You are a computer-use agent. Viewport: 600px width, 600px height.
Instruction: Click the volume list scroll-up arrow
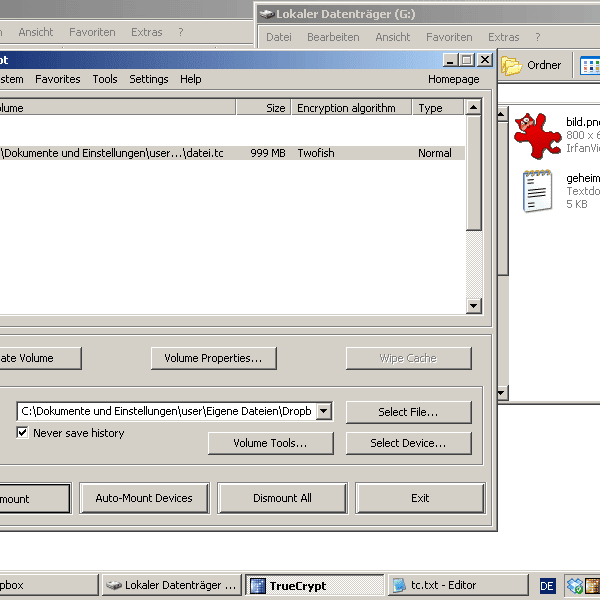pyautogui.click(x=473, y=107)
